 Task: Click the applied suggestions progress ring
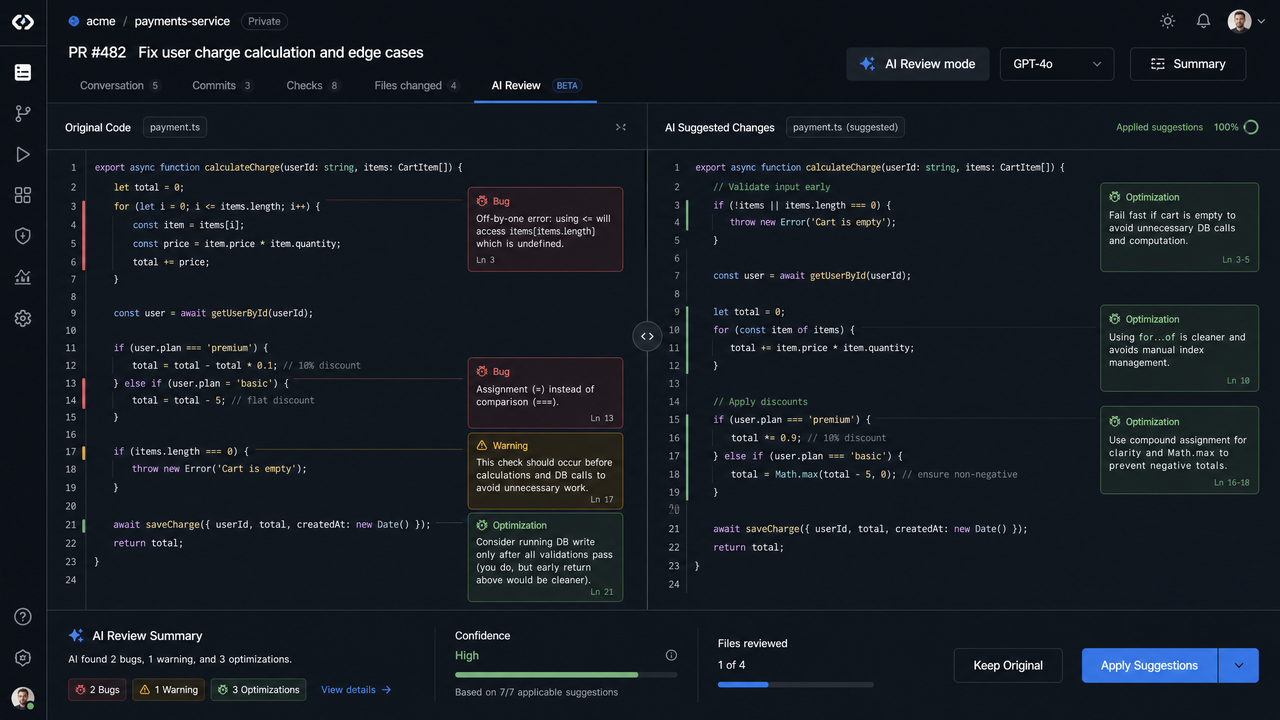[x=1252, y=127]
